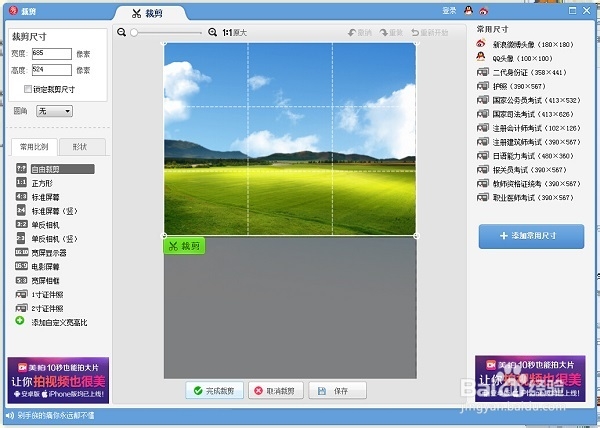
Task: Select 单反相机（竖）ratio
Action: 47,239
